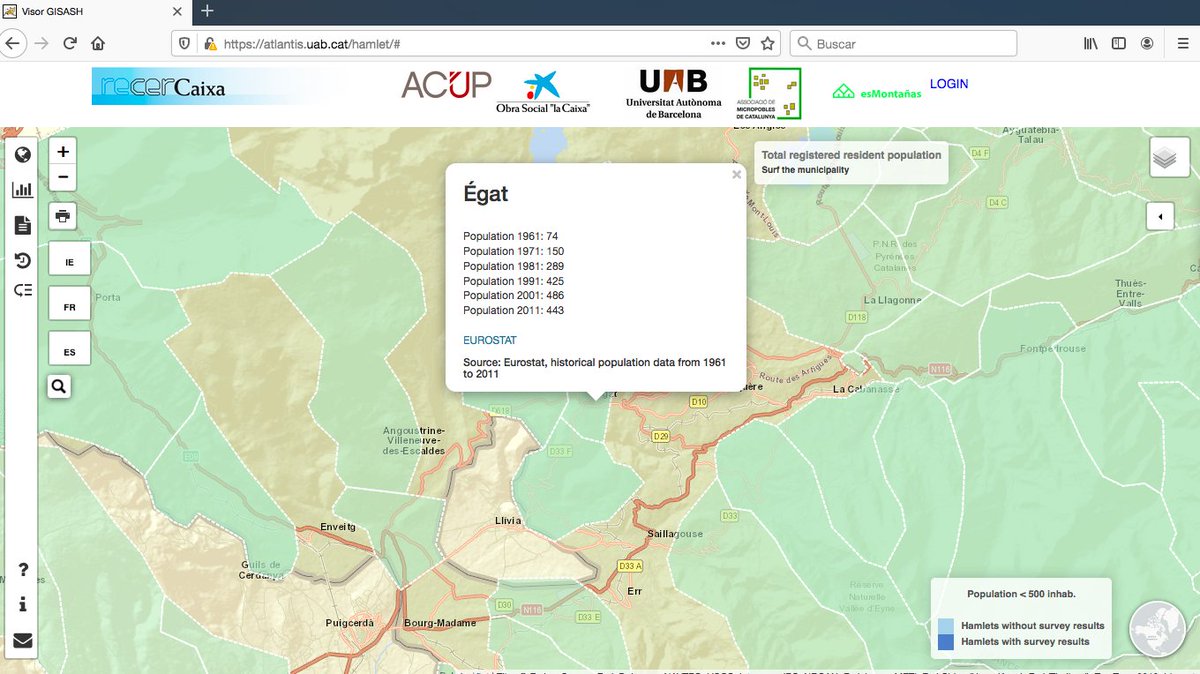
Task: Open the bar chart statistics icon
Action: [x=22, y=190]
